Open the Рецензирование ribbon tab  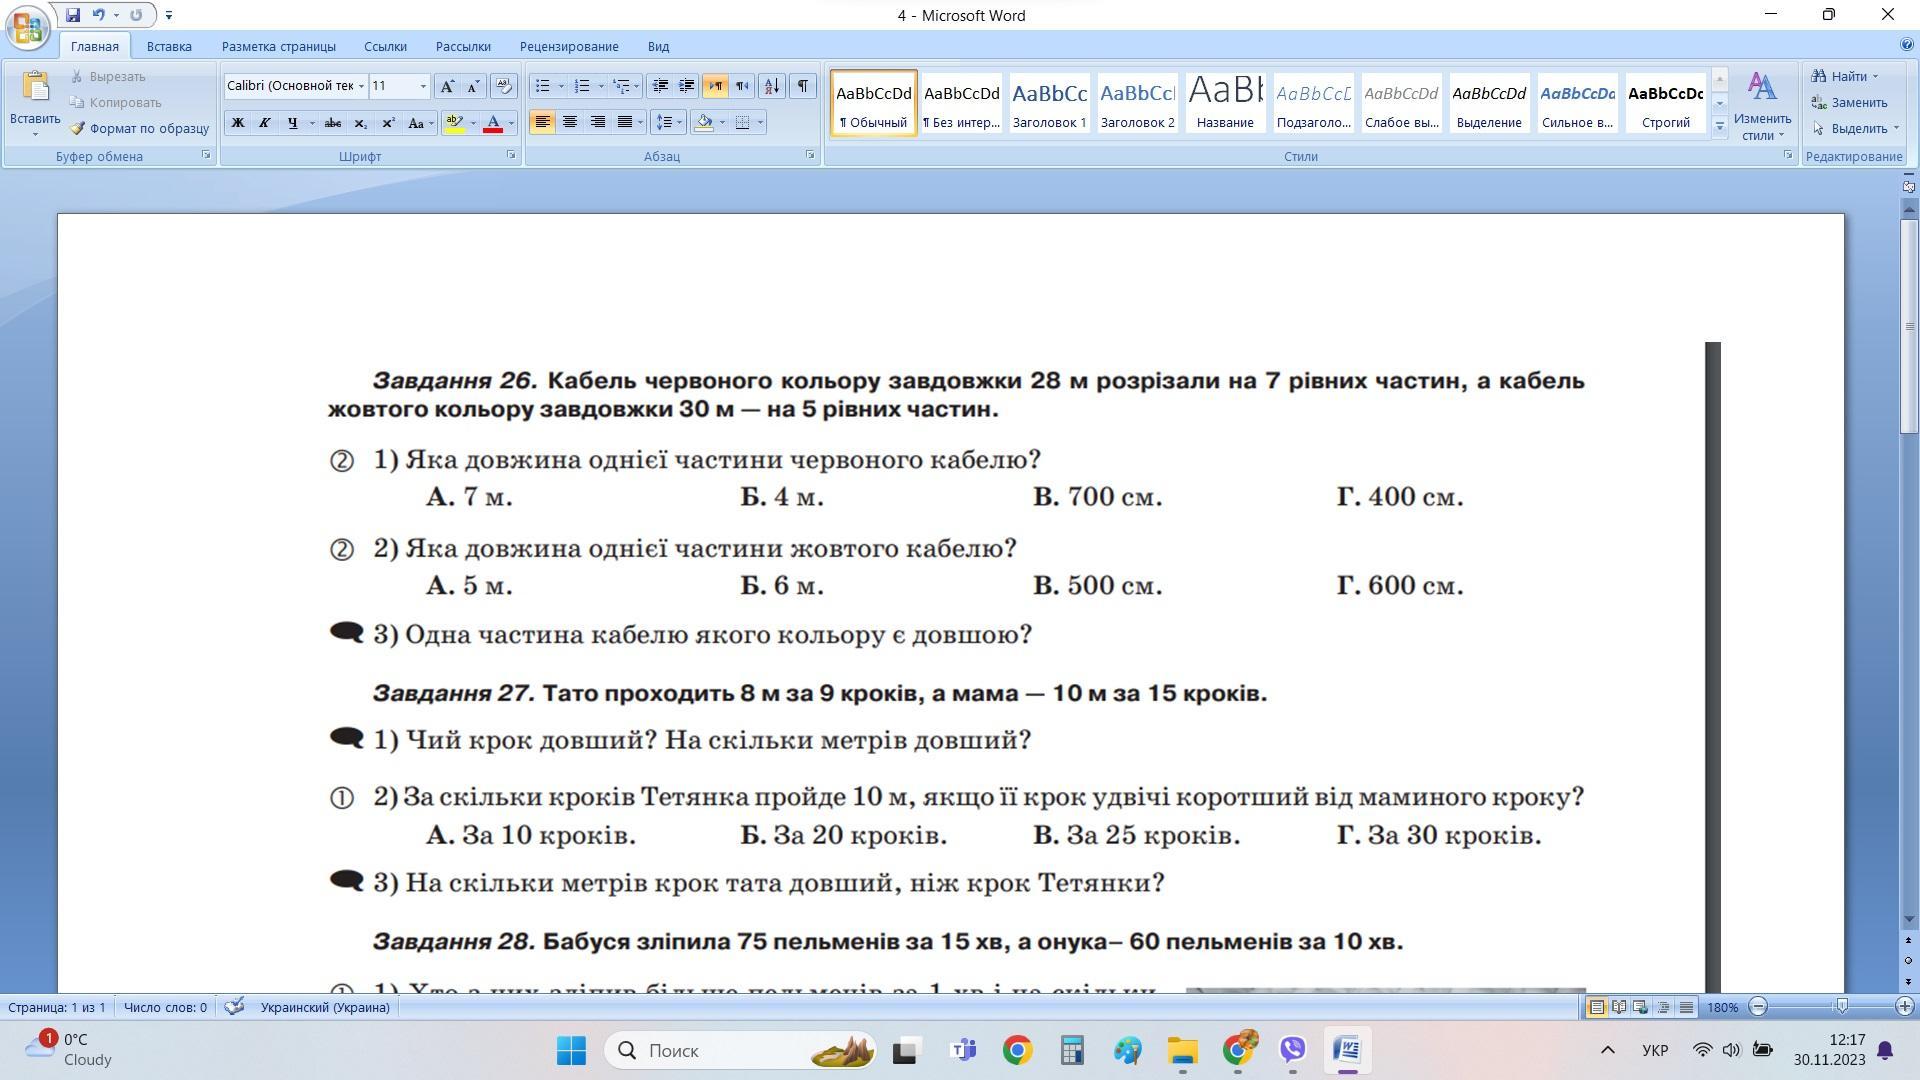569,46
